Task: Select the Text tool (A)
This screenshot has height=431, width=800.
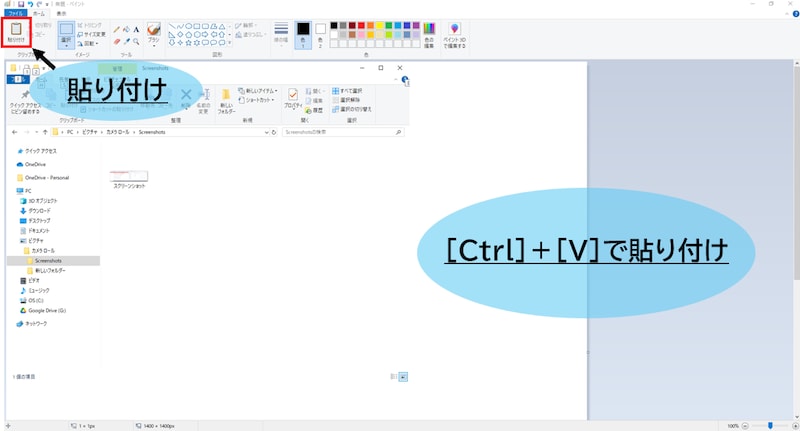Action: pos(136,30)
